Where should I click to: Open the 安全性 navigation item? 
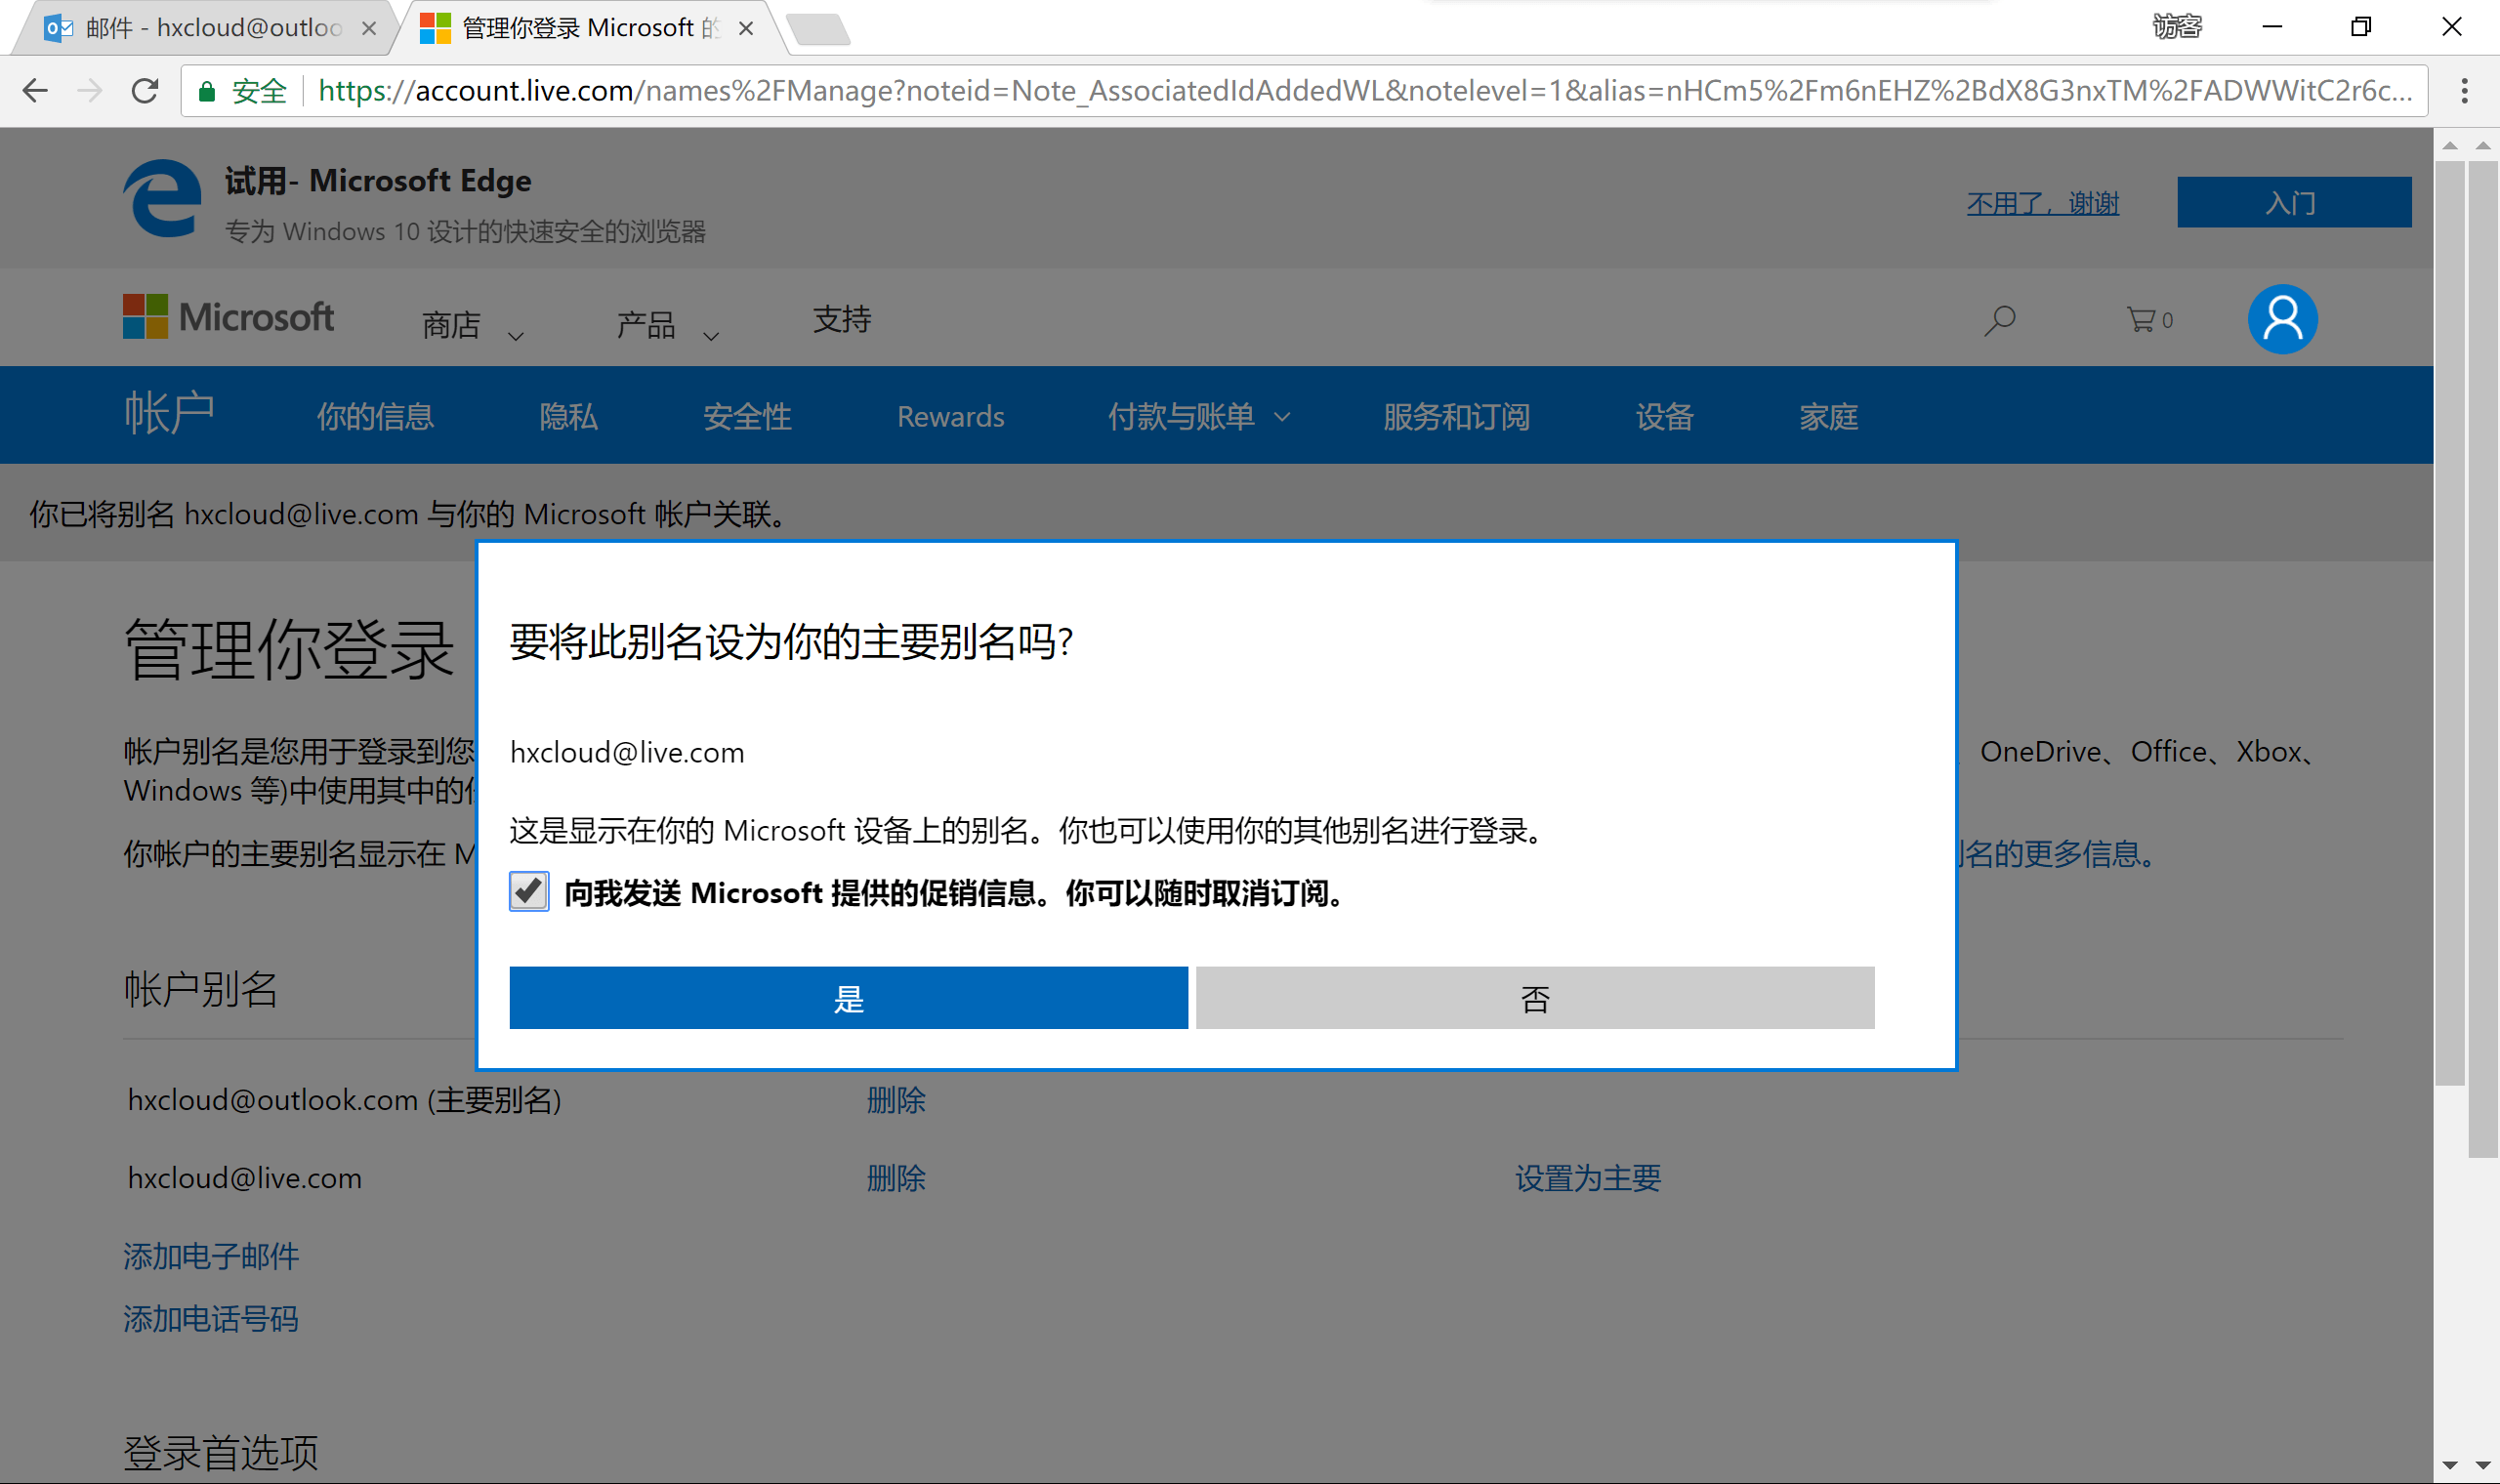pos(747,417)
